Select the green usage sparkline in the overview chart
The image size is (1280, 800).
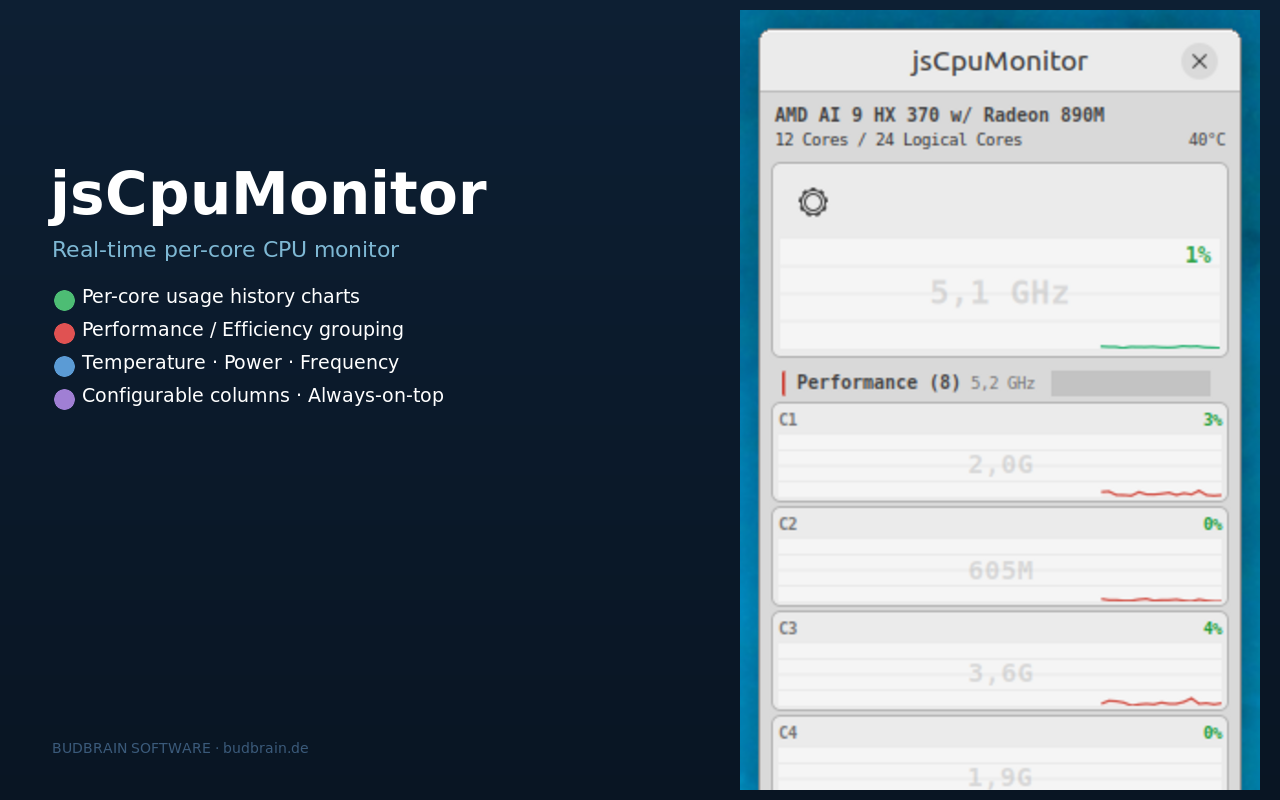(x=1160, y=344)
